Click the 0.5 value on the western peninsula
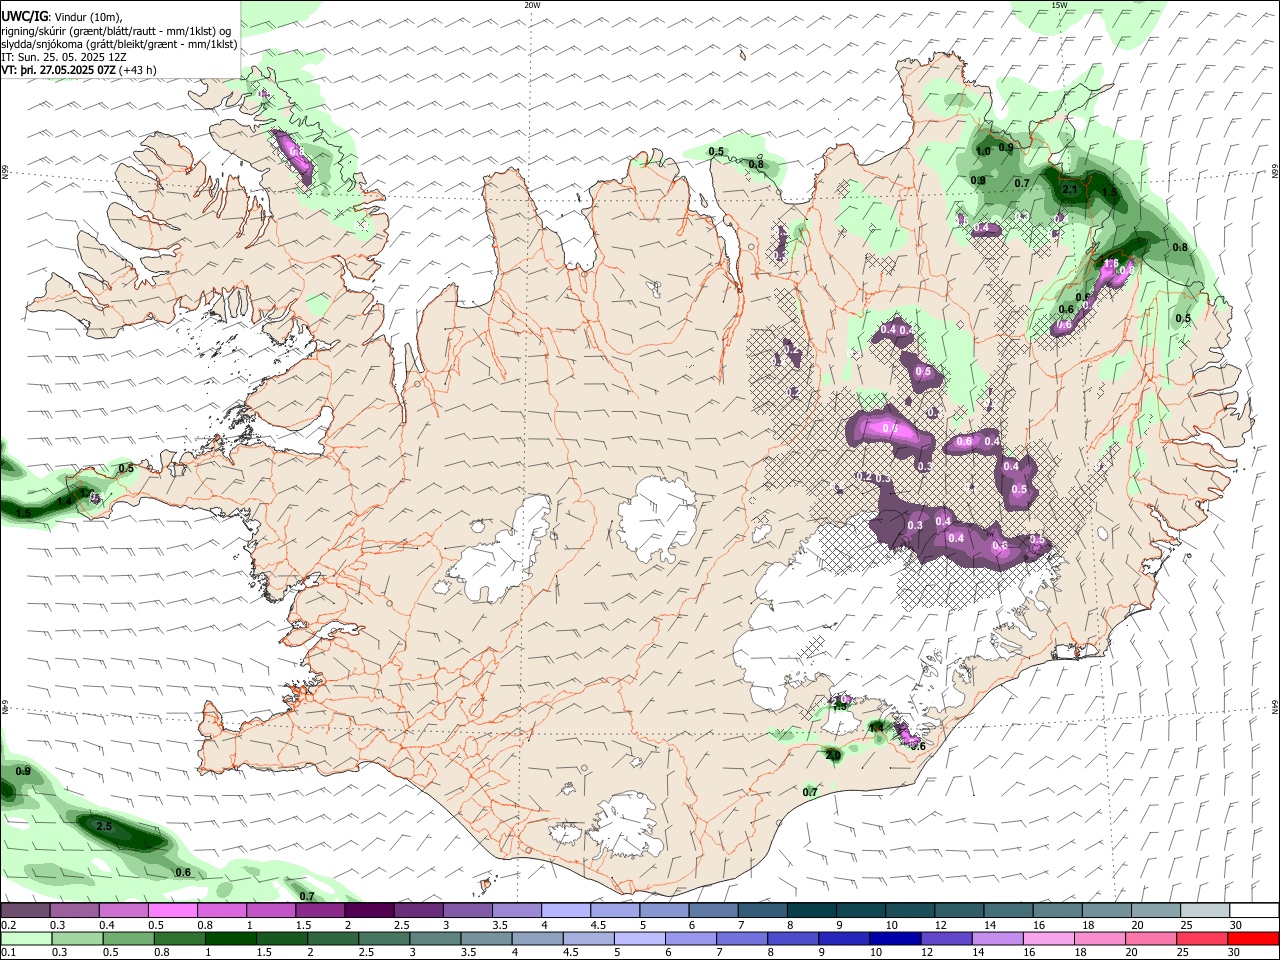Viewport: 1280px width, 960px height. 126,468
